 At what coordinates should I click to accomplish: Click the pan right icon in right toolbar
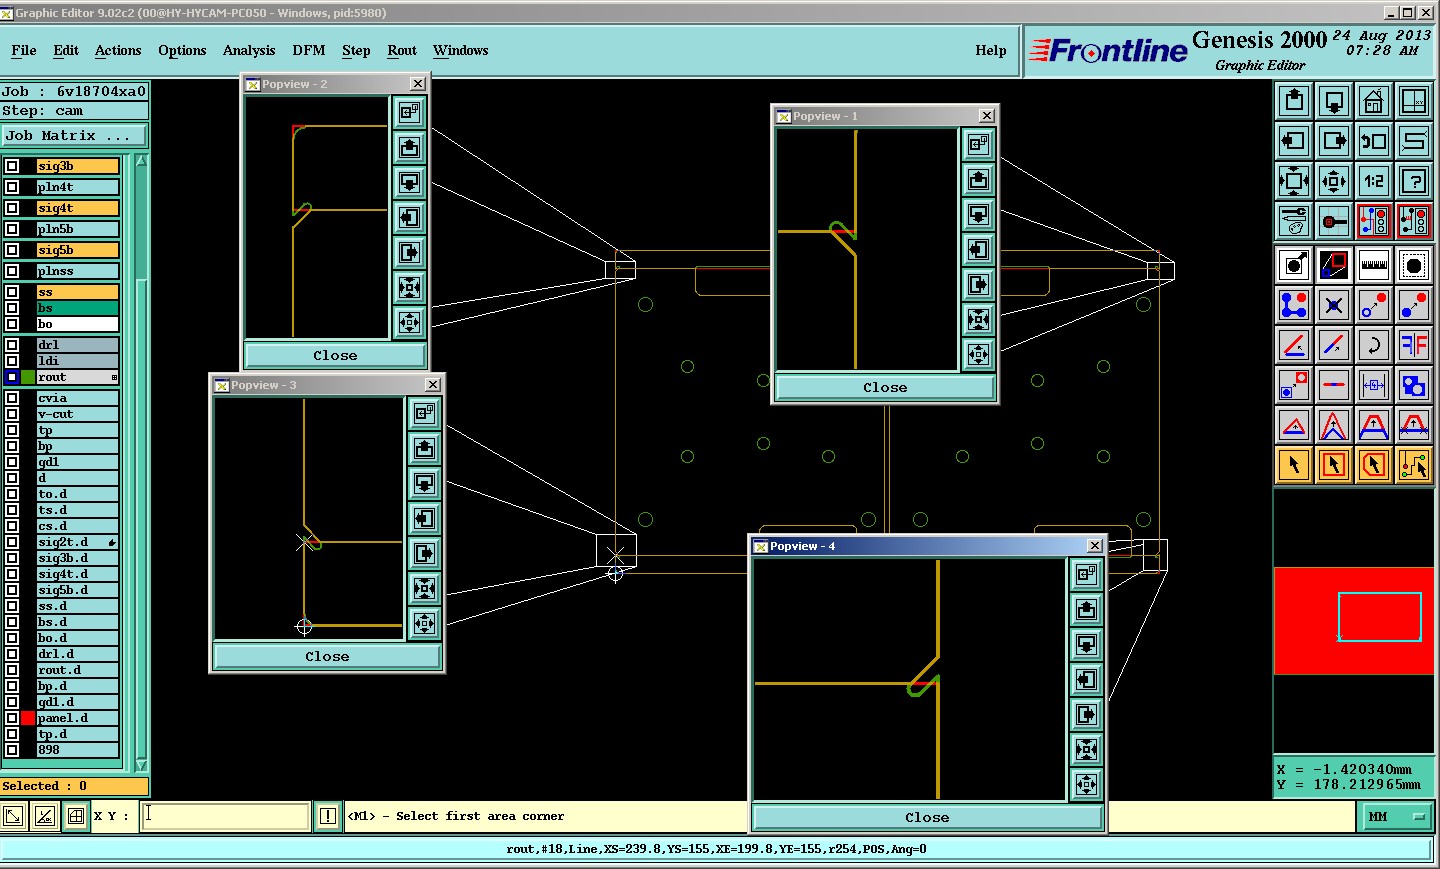[1334, 141]
